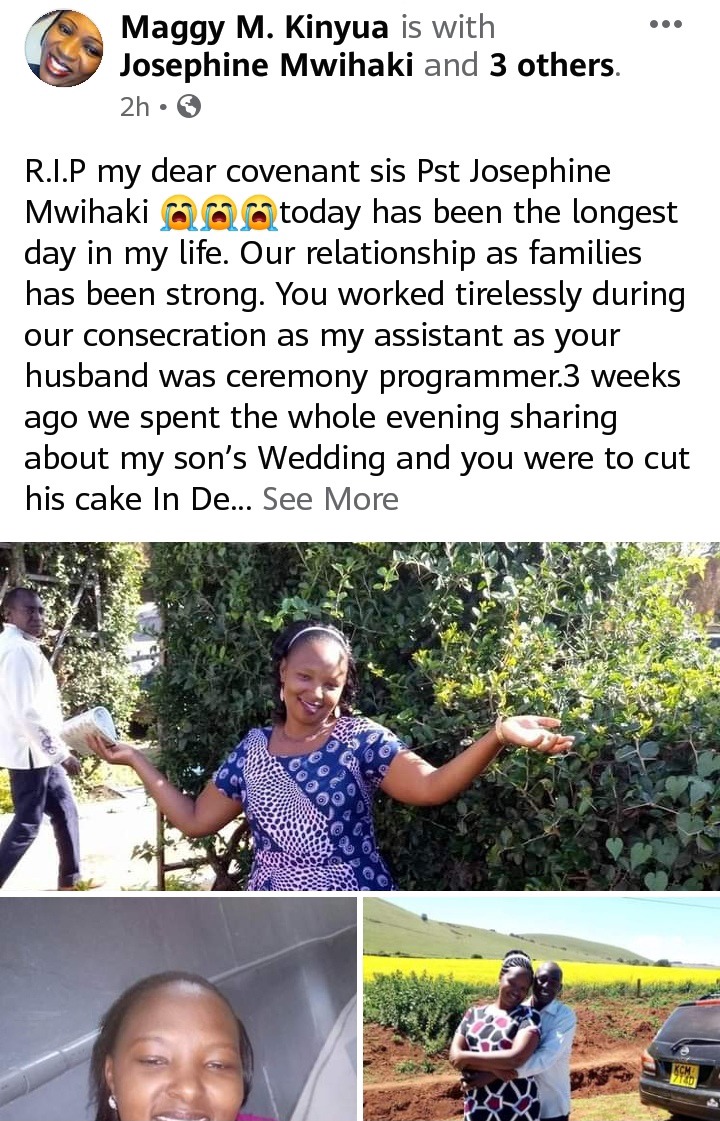Open Maggy M. Kinyua's profile picture
Screen dimensions: 720x1121
(x=64, y=49)
